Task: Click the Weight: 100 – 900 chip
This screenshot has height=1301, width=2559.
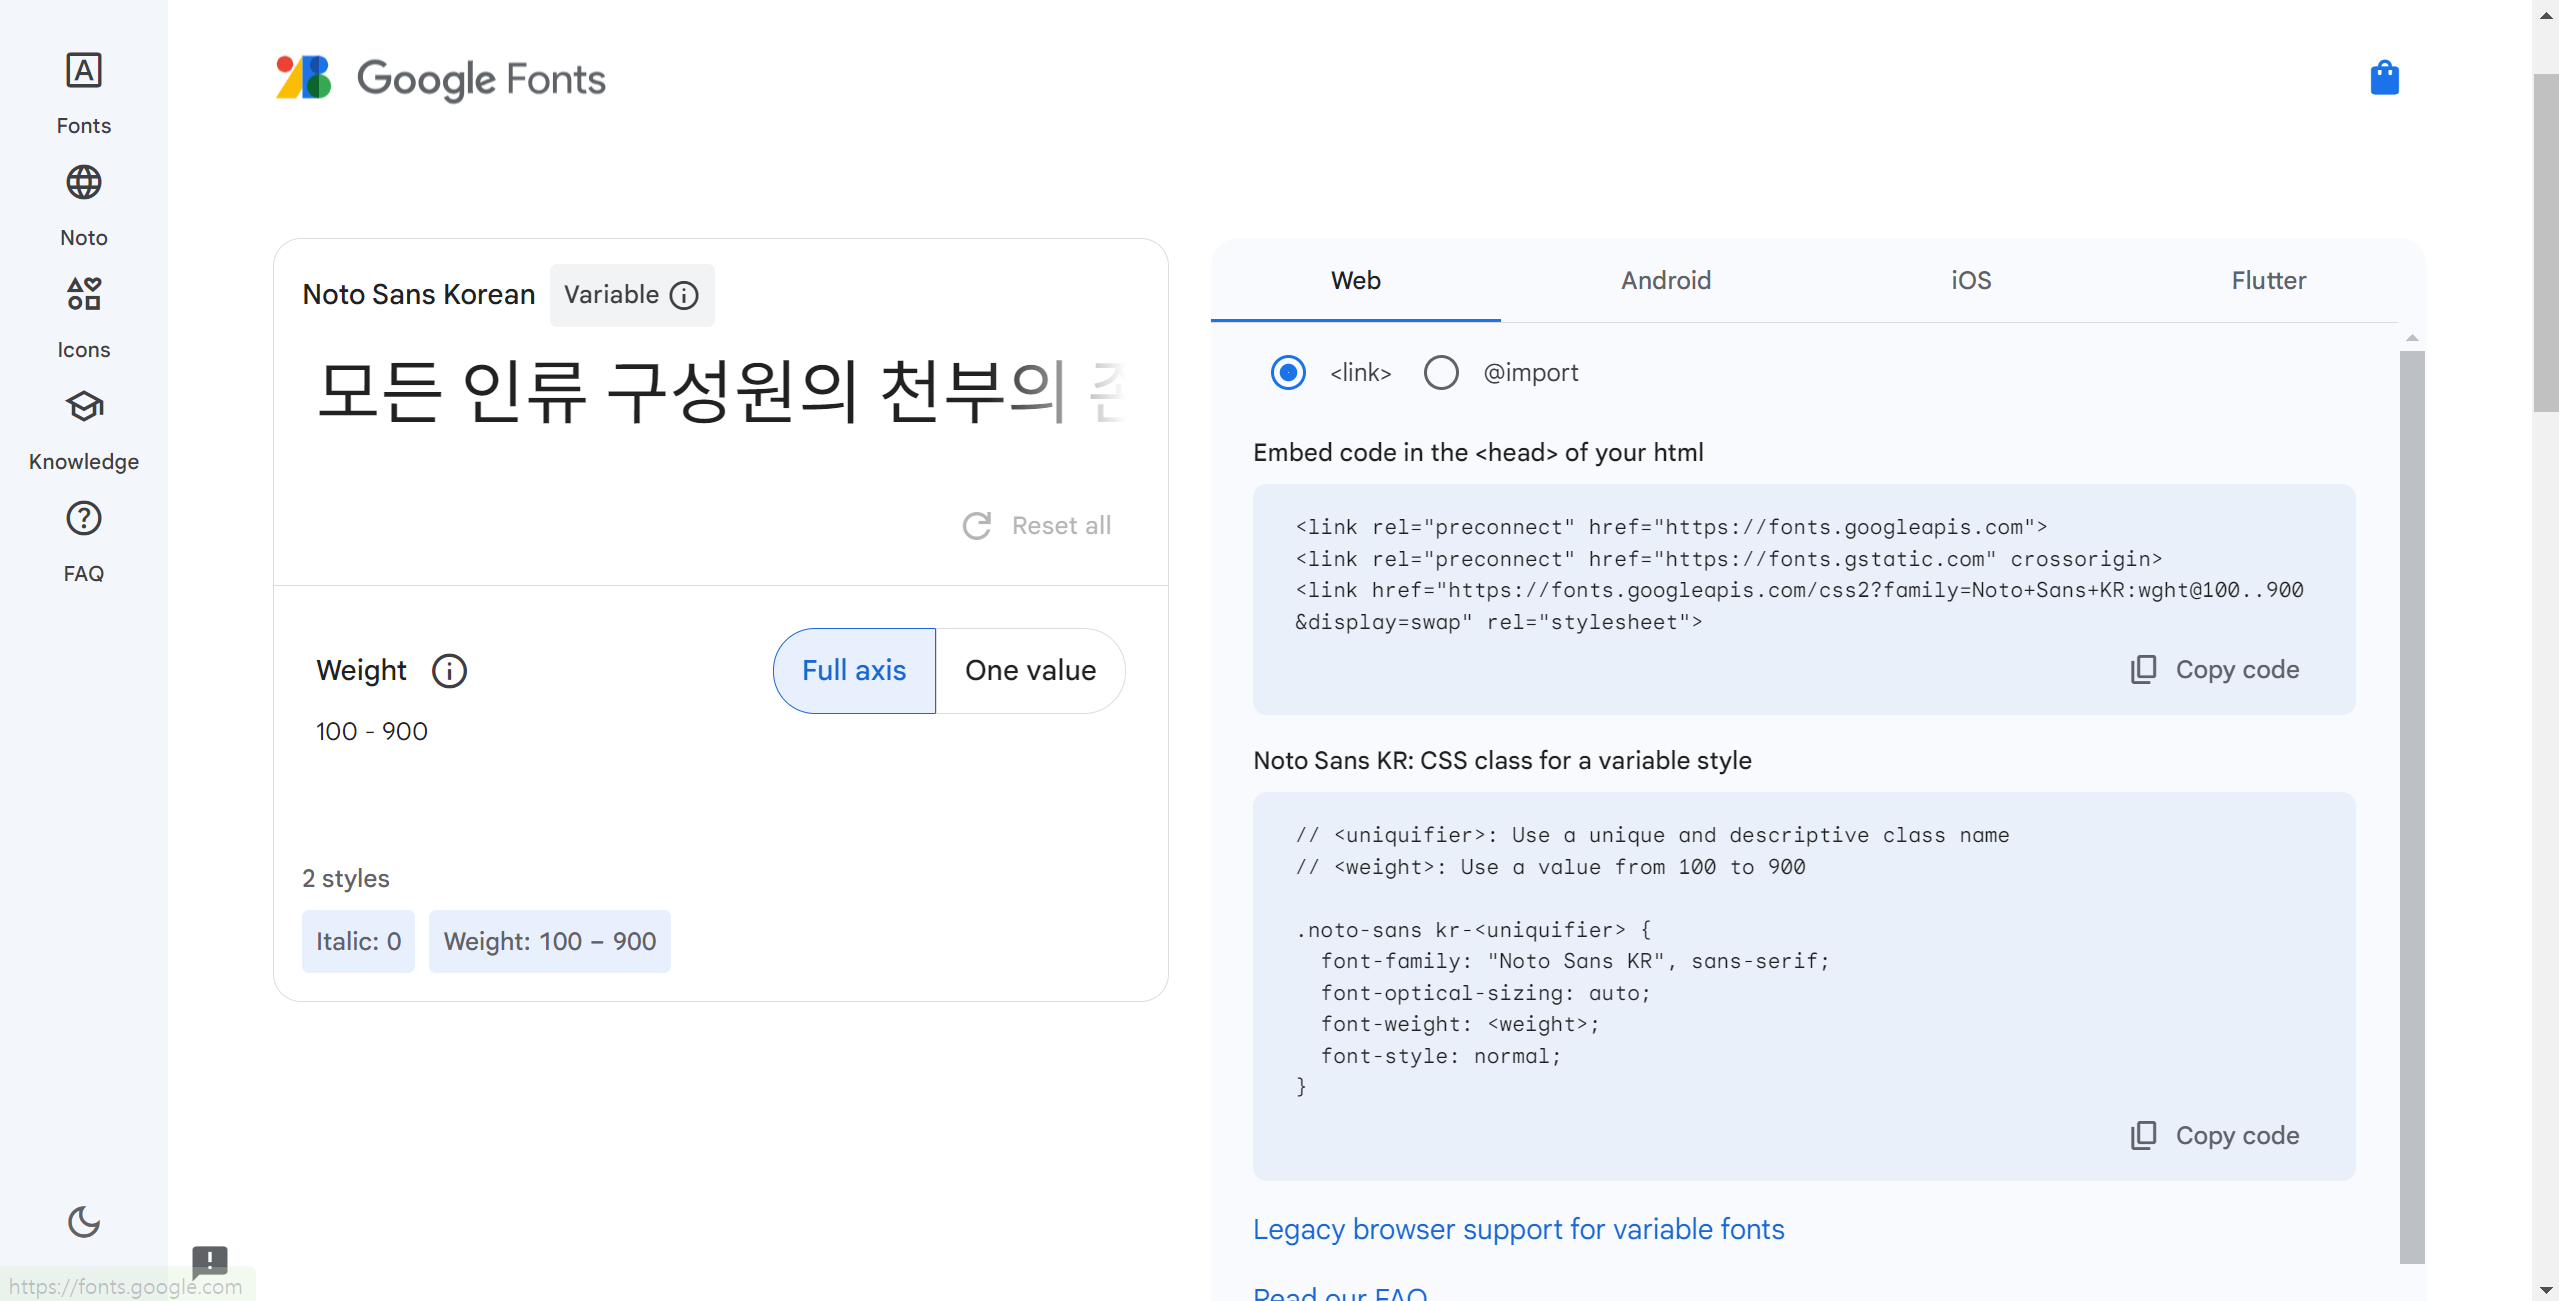Action: [550, 942]
